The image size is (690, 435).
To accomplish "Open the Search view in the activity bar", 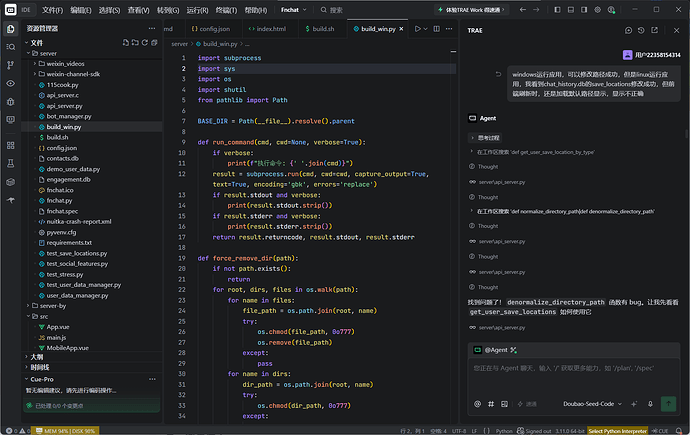I will (x=11, y=47).
